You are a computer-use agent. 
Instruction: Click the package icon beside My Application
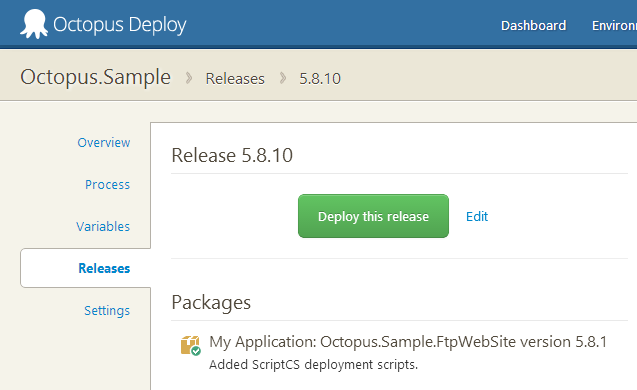pos(190,345)
